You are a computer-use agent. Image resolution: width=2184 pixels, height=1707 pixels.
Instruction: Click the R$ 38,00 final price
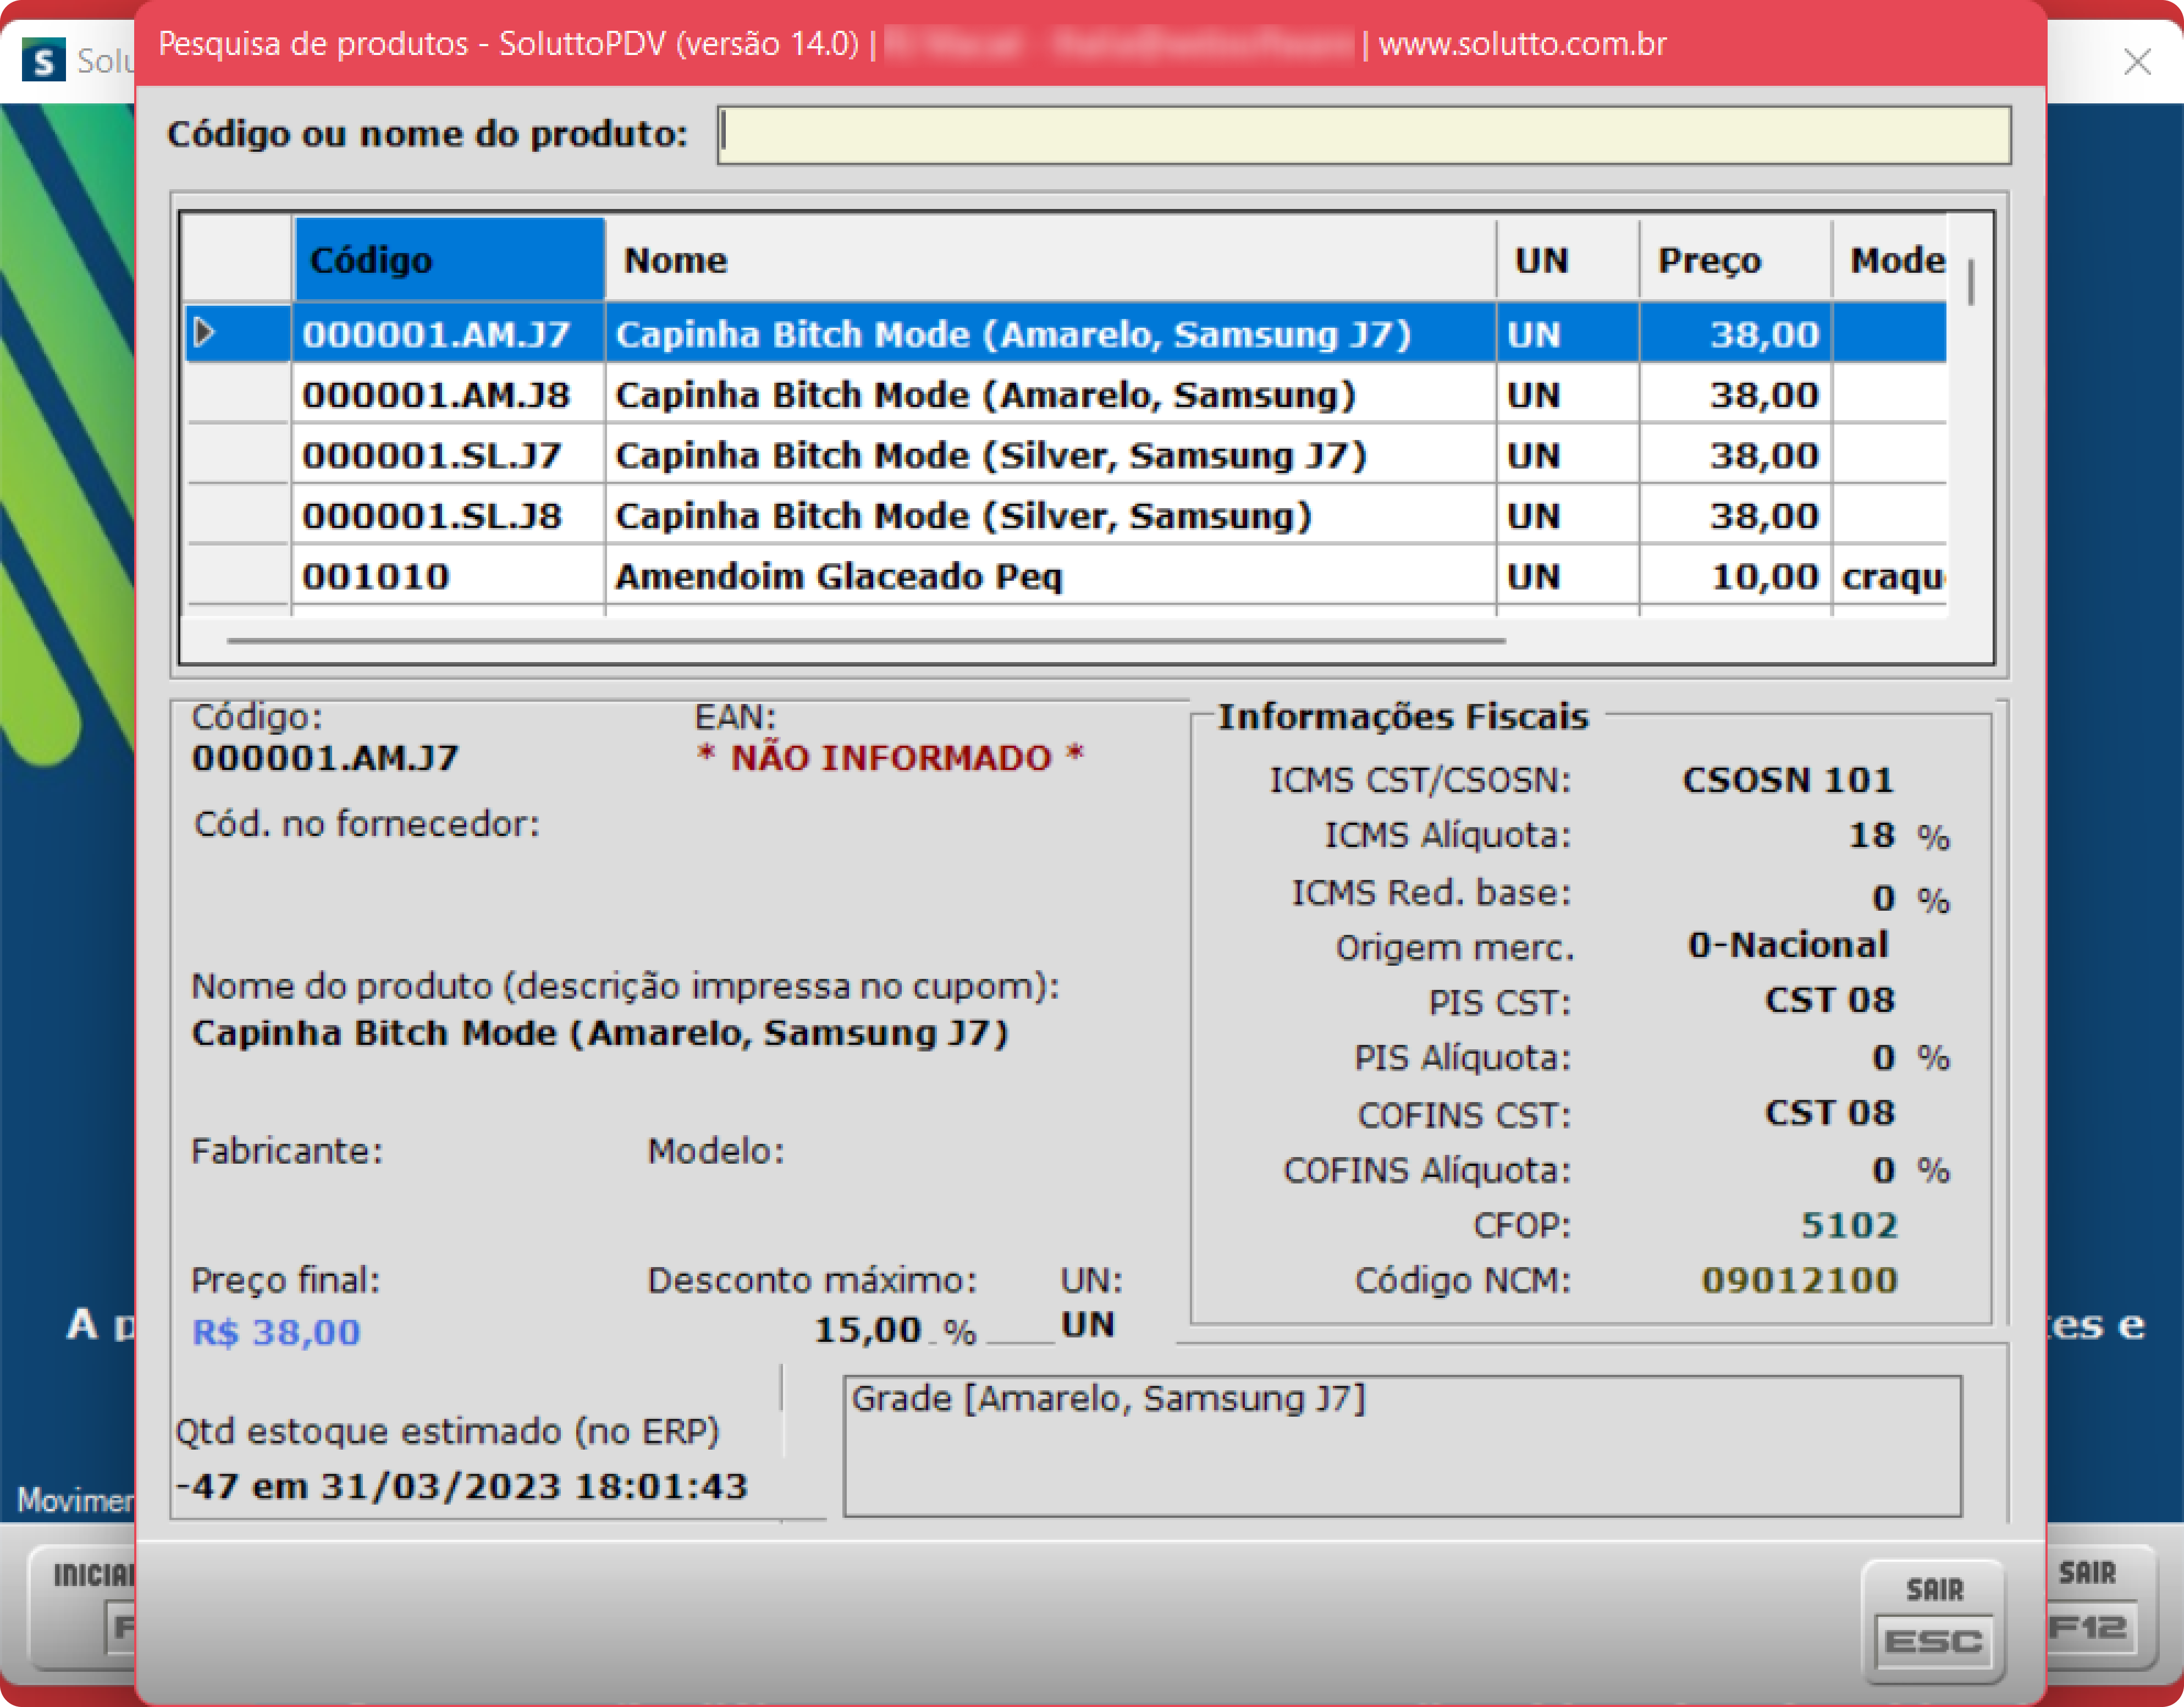(276, 1332)
